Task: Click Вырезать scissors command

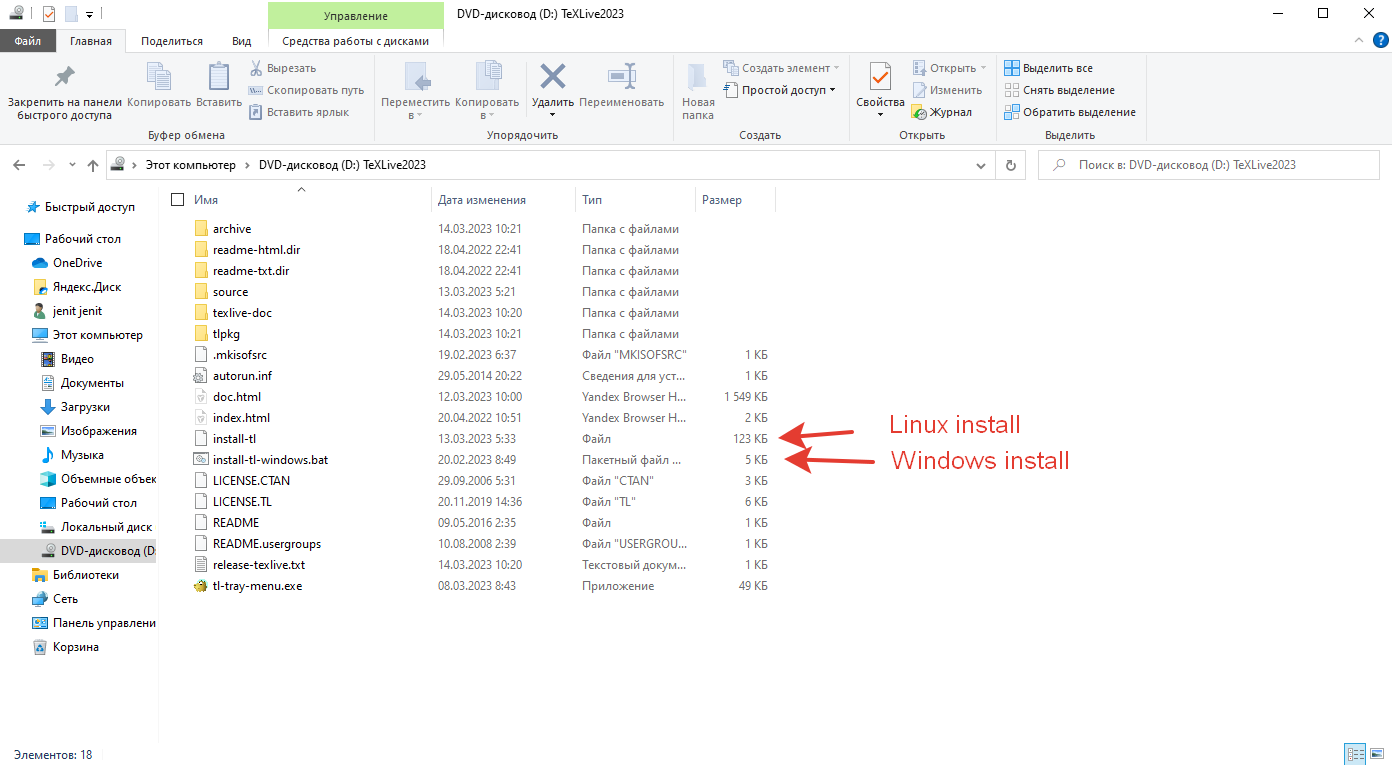Action: click(282, 68)
